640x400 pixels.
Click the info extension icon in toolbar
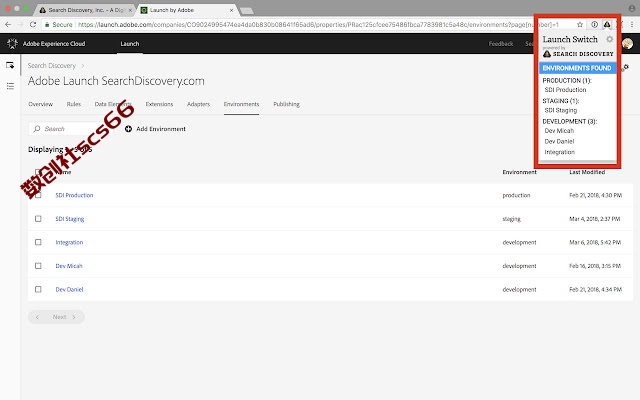pyautogui.click(x=595, y=24)
